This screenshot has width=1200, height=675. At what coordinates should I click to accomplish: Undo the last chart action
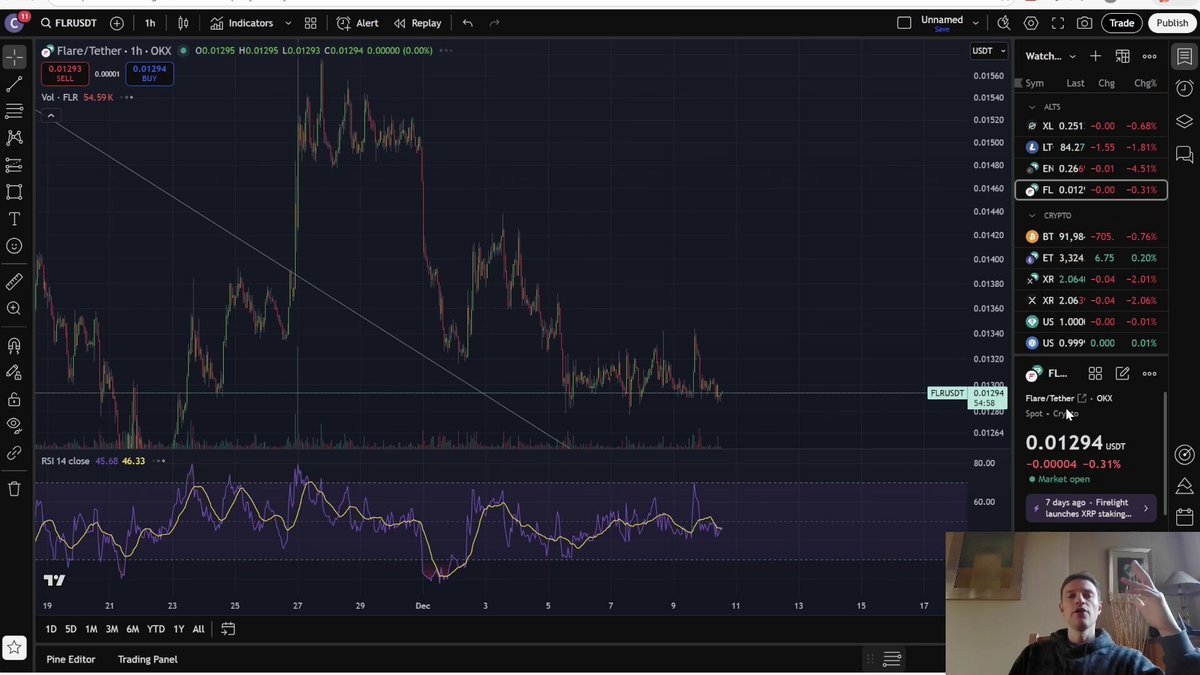467,23
